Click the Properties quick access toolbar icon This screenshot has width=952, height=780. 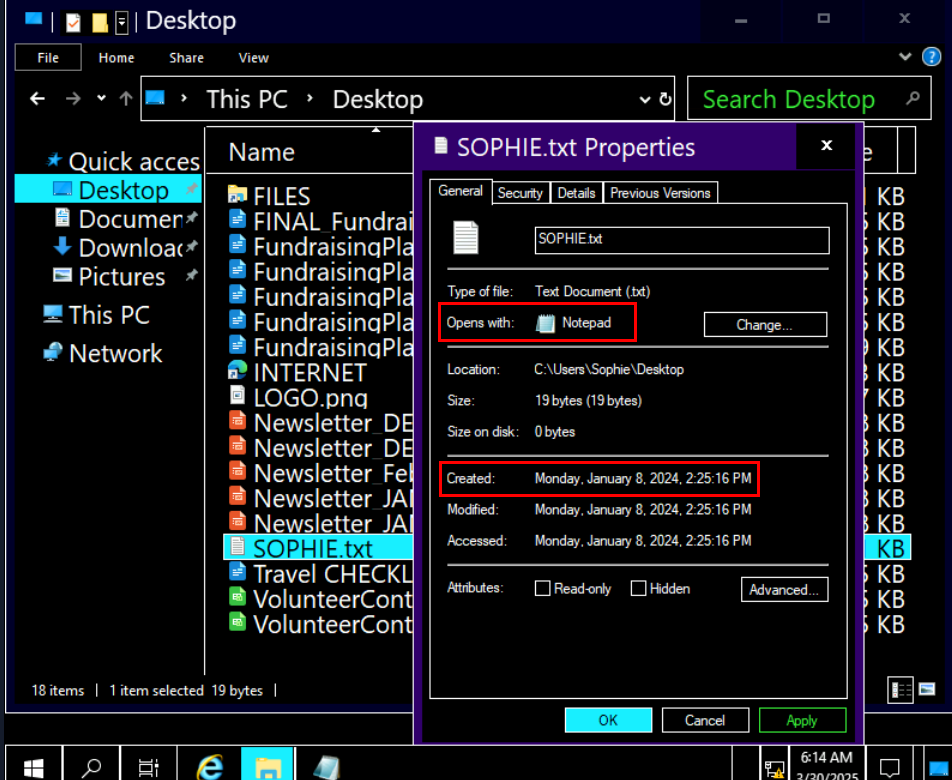click(73, 21)
